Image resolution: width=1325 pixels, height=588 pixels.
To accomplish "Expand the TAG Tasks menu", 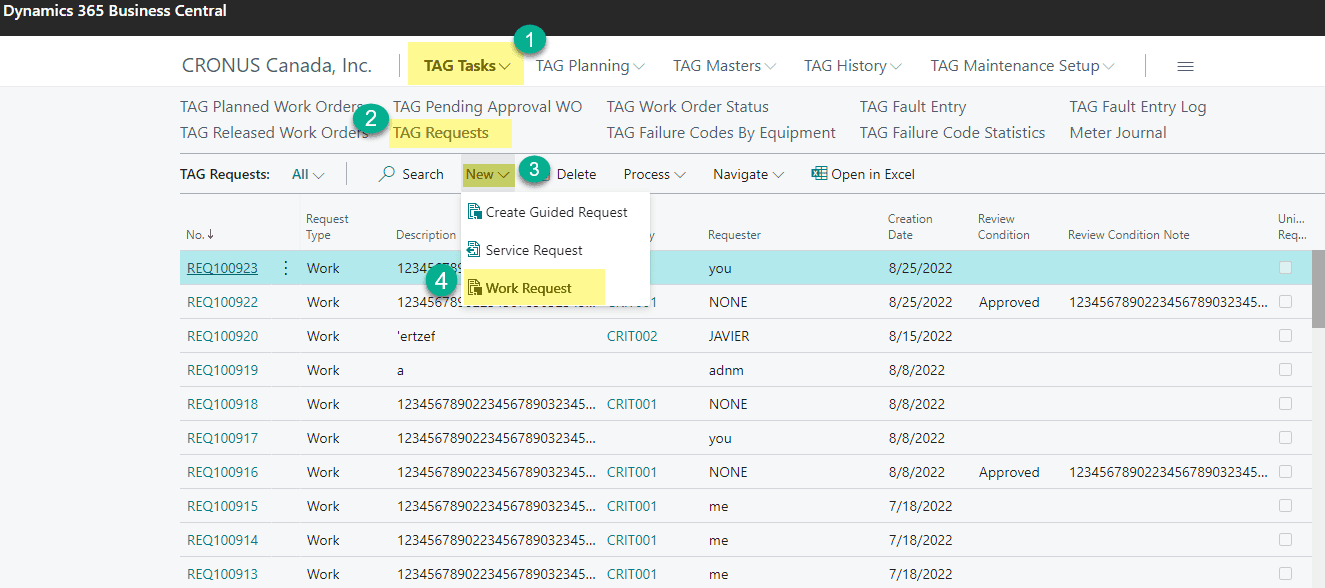I will (x=467, y=66).
